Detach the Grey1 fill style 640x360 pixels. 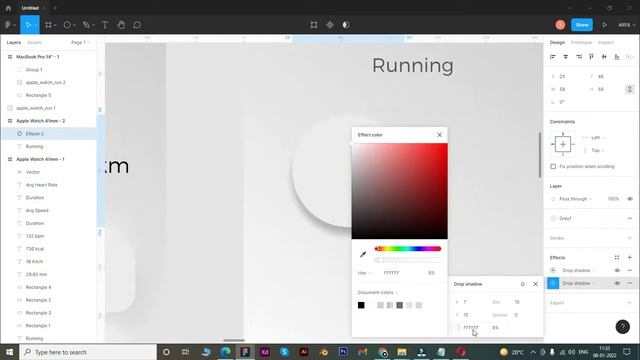(630, 218)
